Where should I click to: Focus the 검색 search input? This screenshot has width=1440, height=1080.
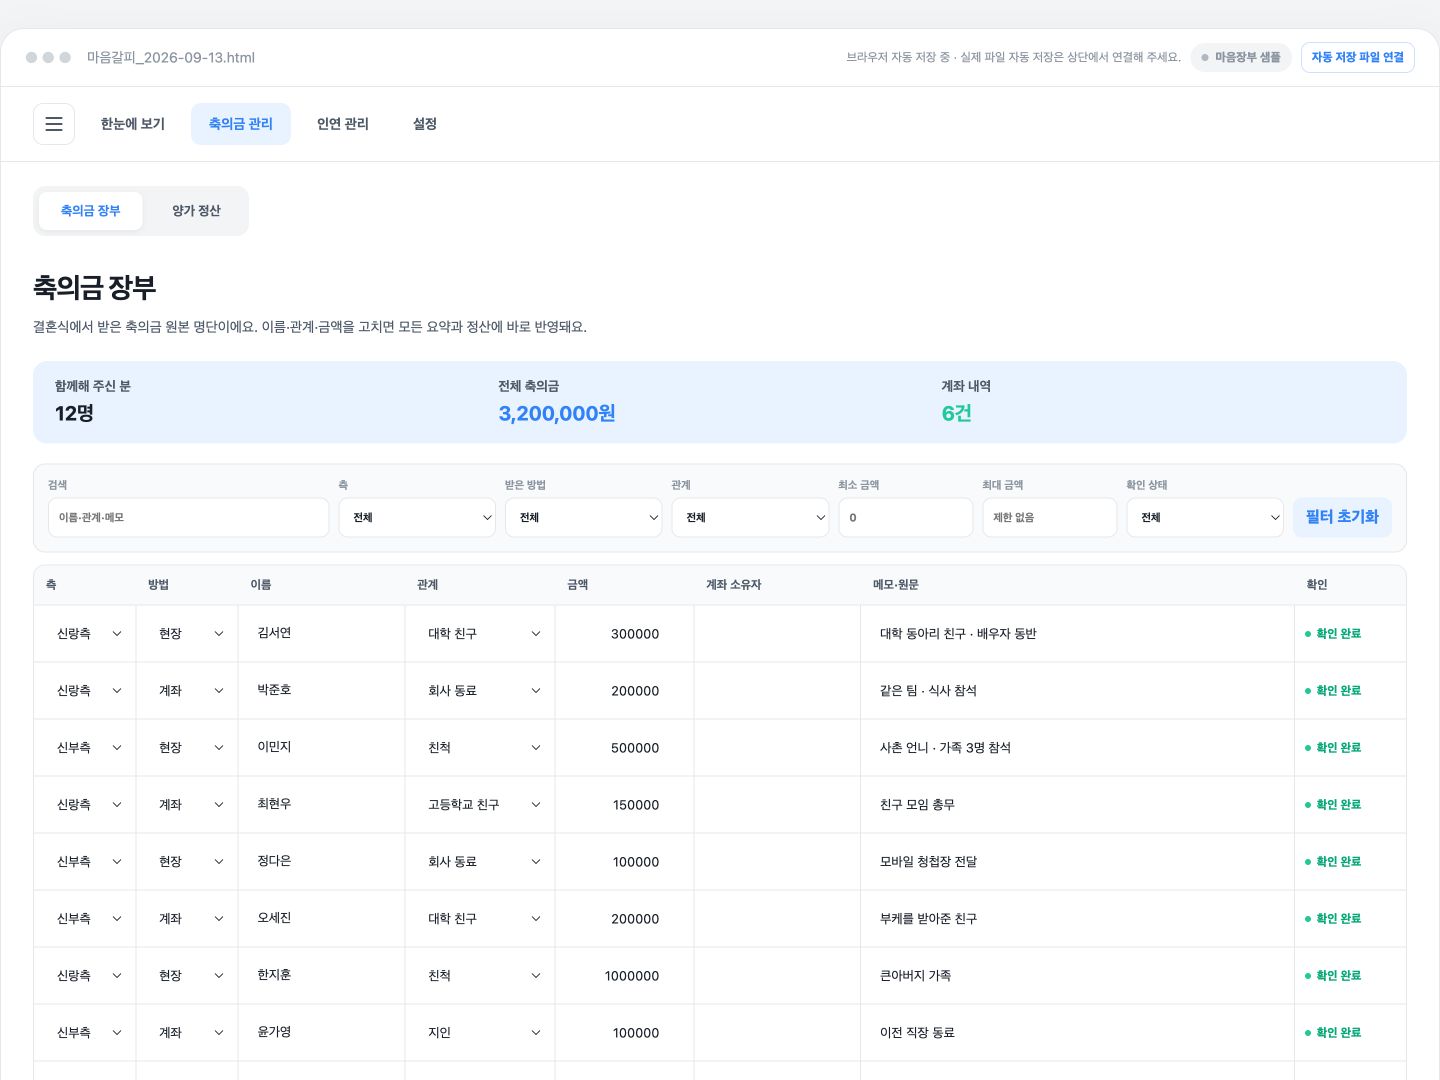click(x=188, y=517)
